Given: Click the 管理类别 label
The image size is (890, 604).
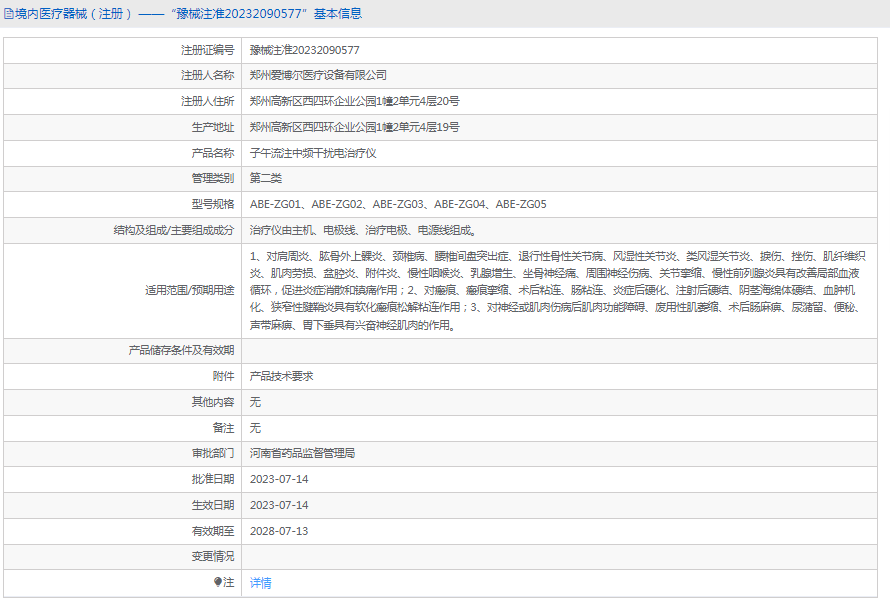Looking at the screenshot, I should tap(213, 178).
